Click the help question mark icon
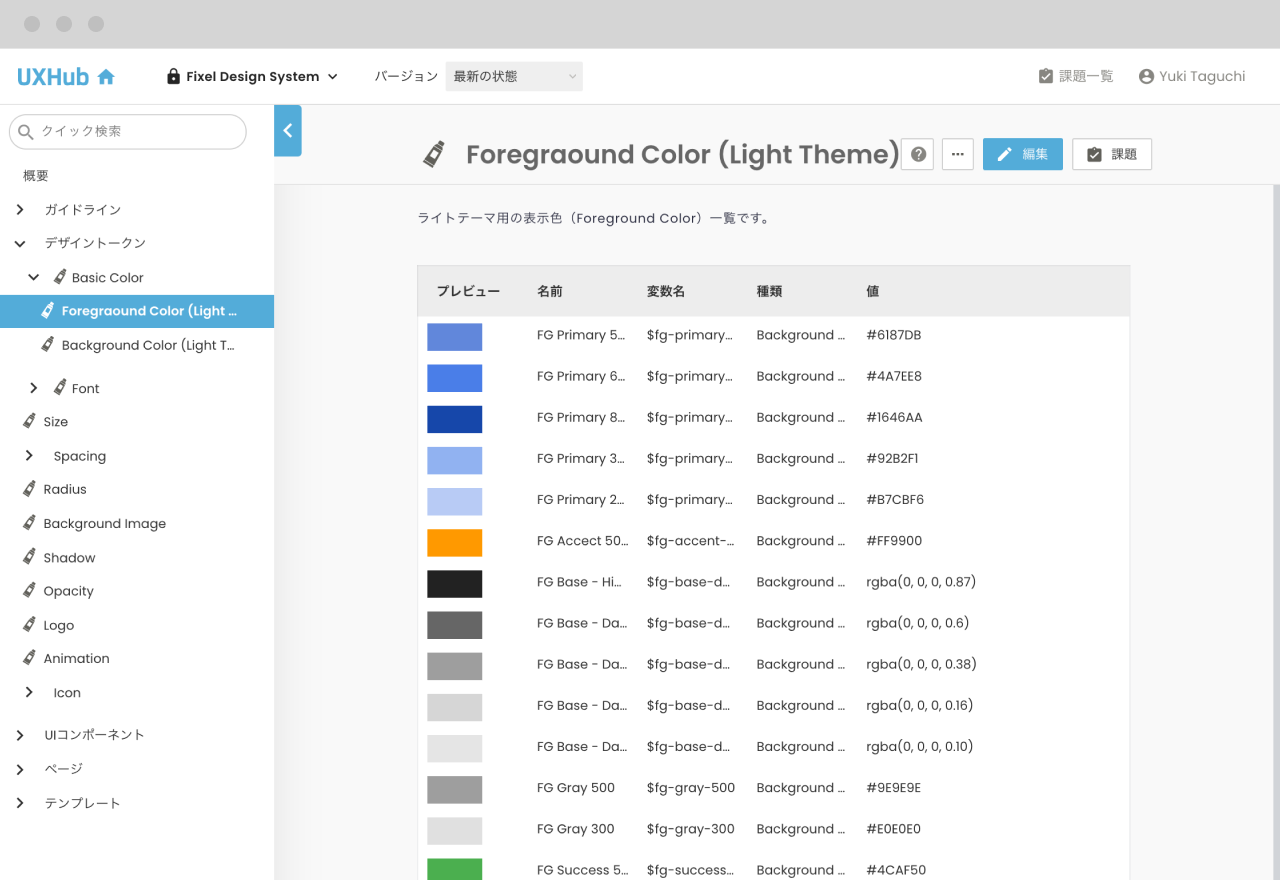1280x880 pixels. tap(917, 154)
